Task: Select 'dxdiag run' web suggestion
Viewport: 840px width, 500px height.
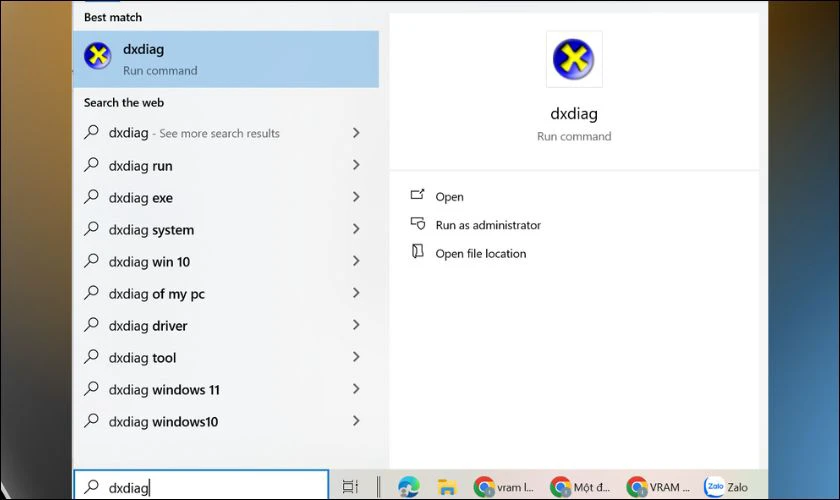Action: (140, 166)
